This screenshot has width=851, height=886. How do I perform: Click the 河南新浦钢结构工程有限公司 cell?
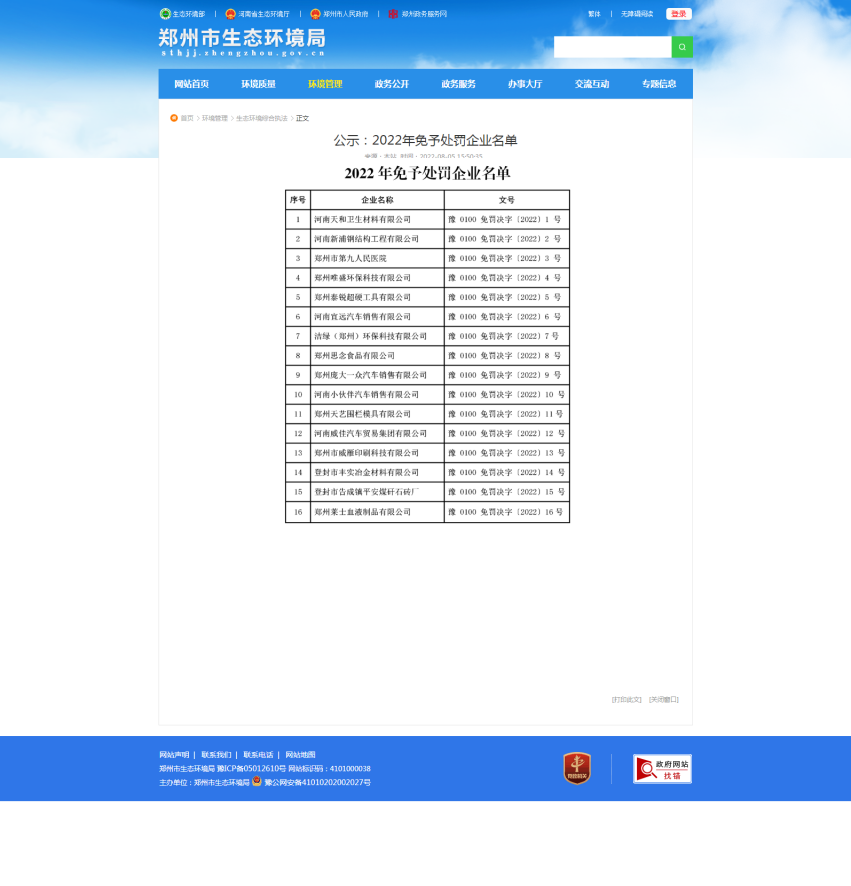(x=377, y=239)
